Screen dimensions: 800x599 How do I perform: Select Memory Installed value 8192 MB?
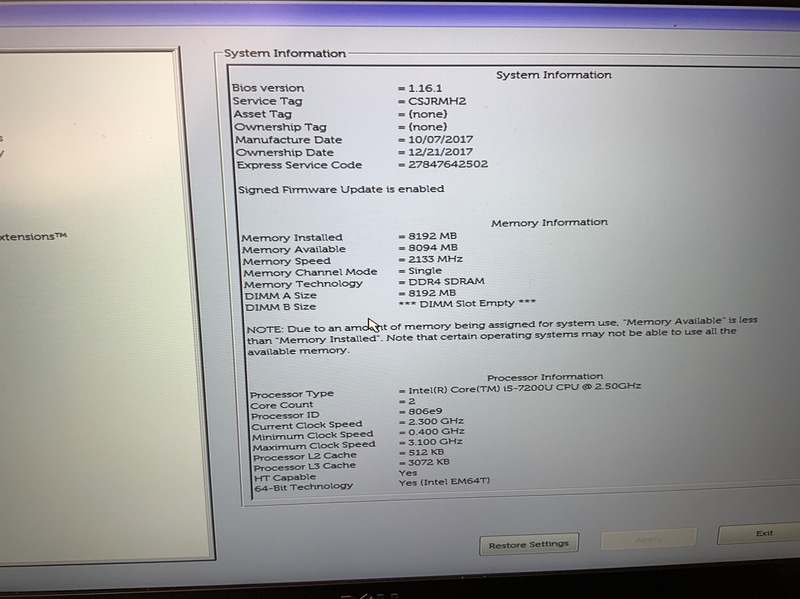(x=432, y=236)
